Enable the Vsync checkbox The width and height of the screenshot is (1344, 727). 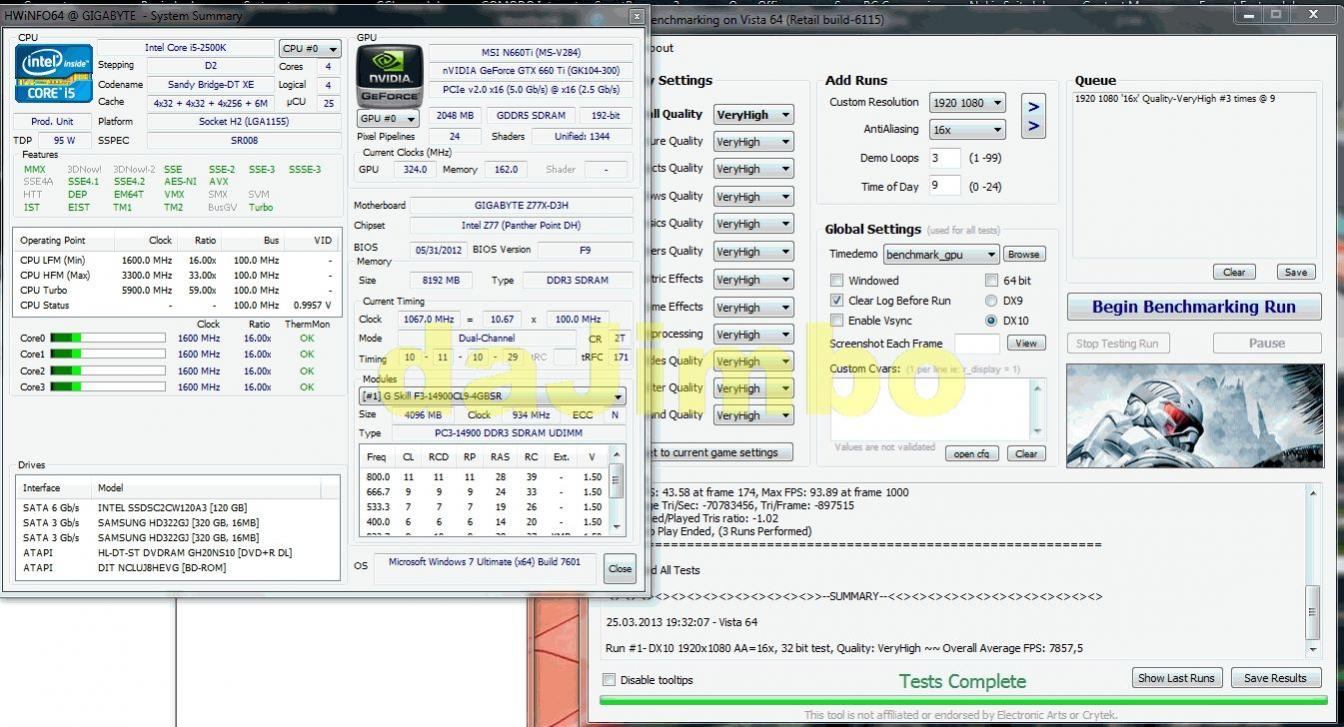pos(837,320)
